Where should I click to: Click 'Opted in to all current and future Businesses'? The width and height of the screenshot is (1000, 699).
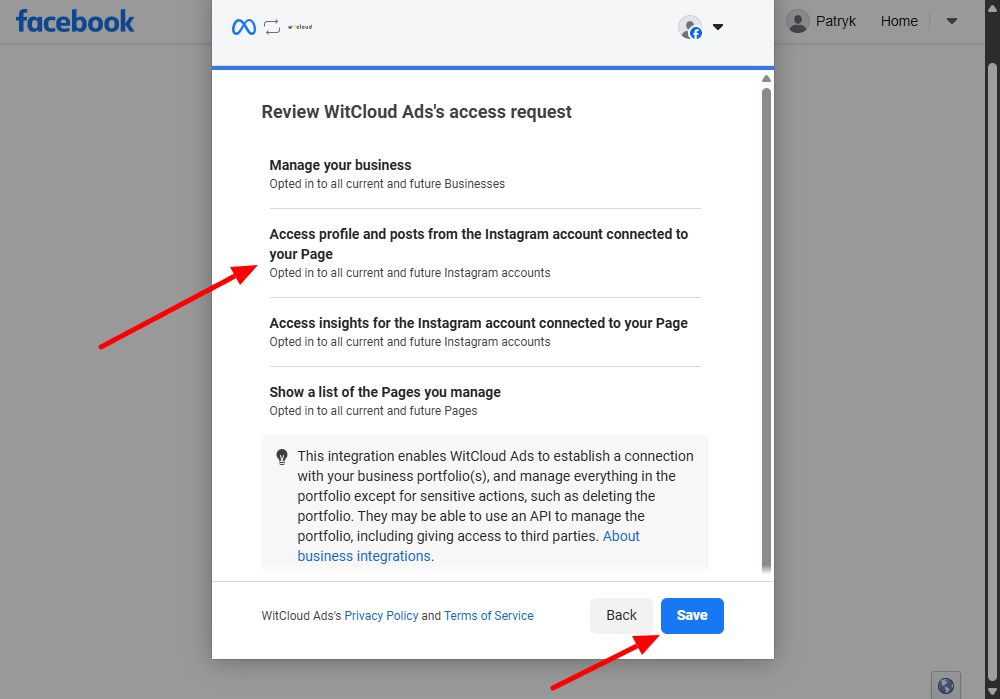click(387, 184)
